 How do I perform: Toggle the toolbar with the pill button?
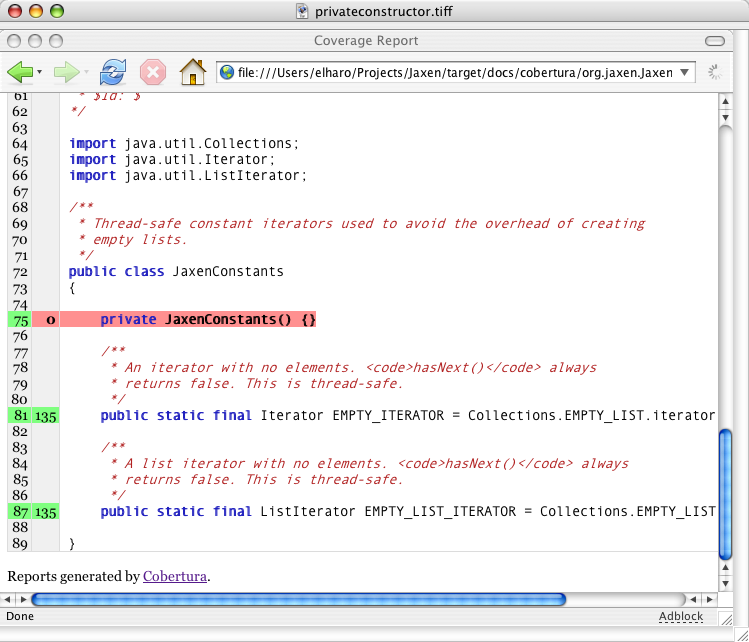714,41
